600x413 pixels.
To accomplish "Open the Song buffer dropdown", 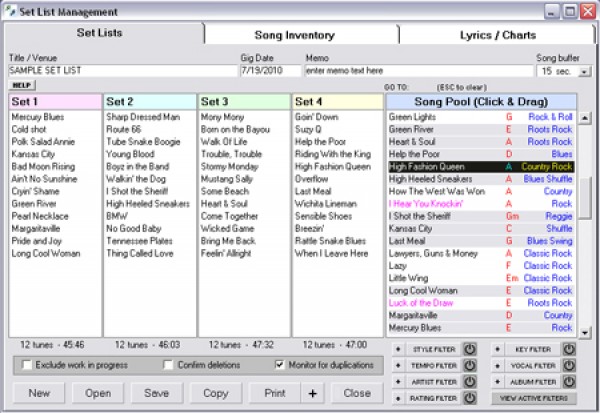I will click(584, 72).
